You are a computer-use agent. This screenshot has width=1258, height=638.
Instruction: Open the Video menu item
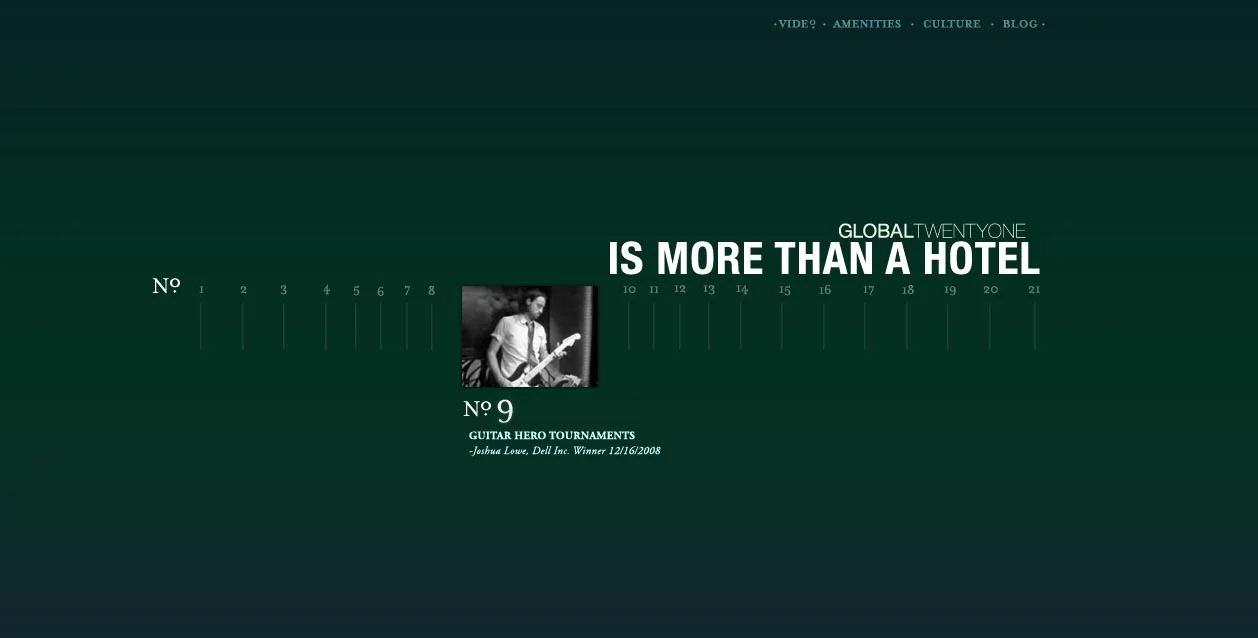pos(797,24)
